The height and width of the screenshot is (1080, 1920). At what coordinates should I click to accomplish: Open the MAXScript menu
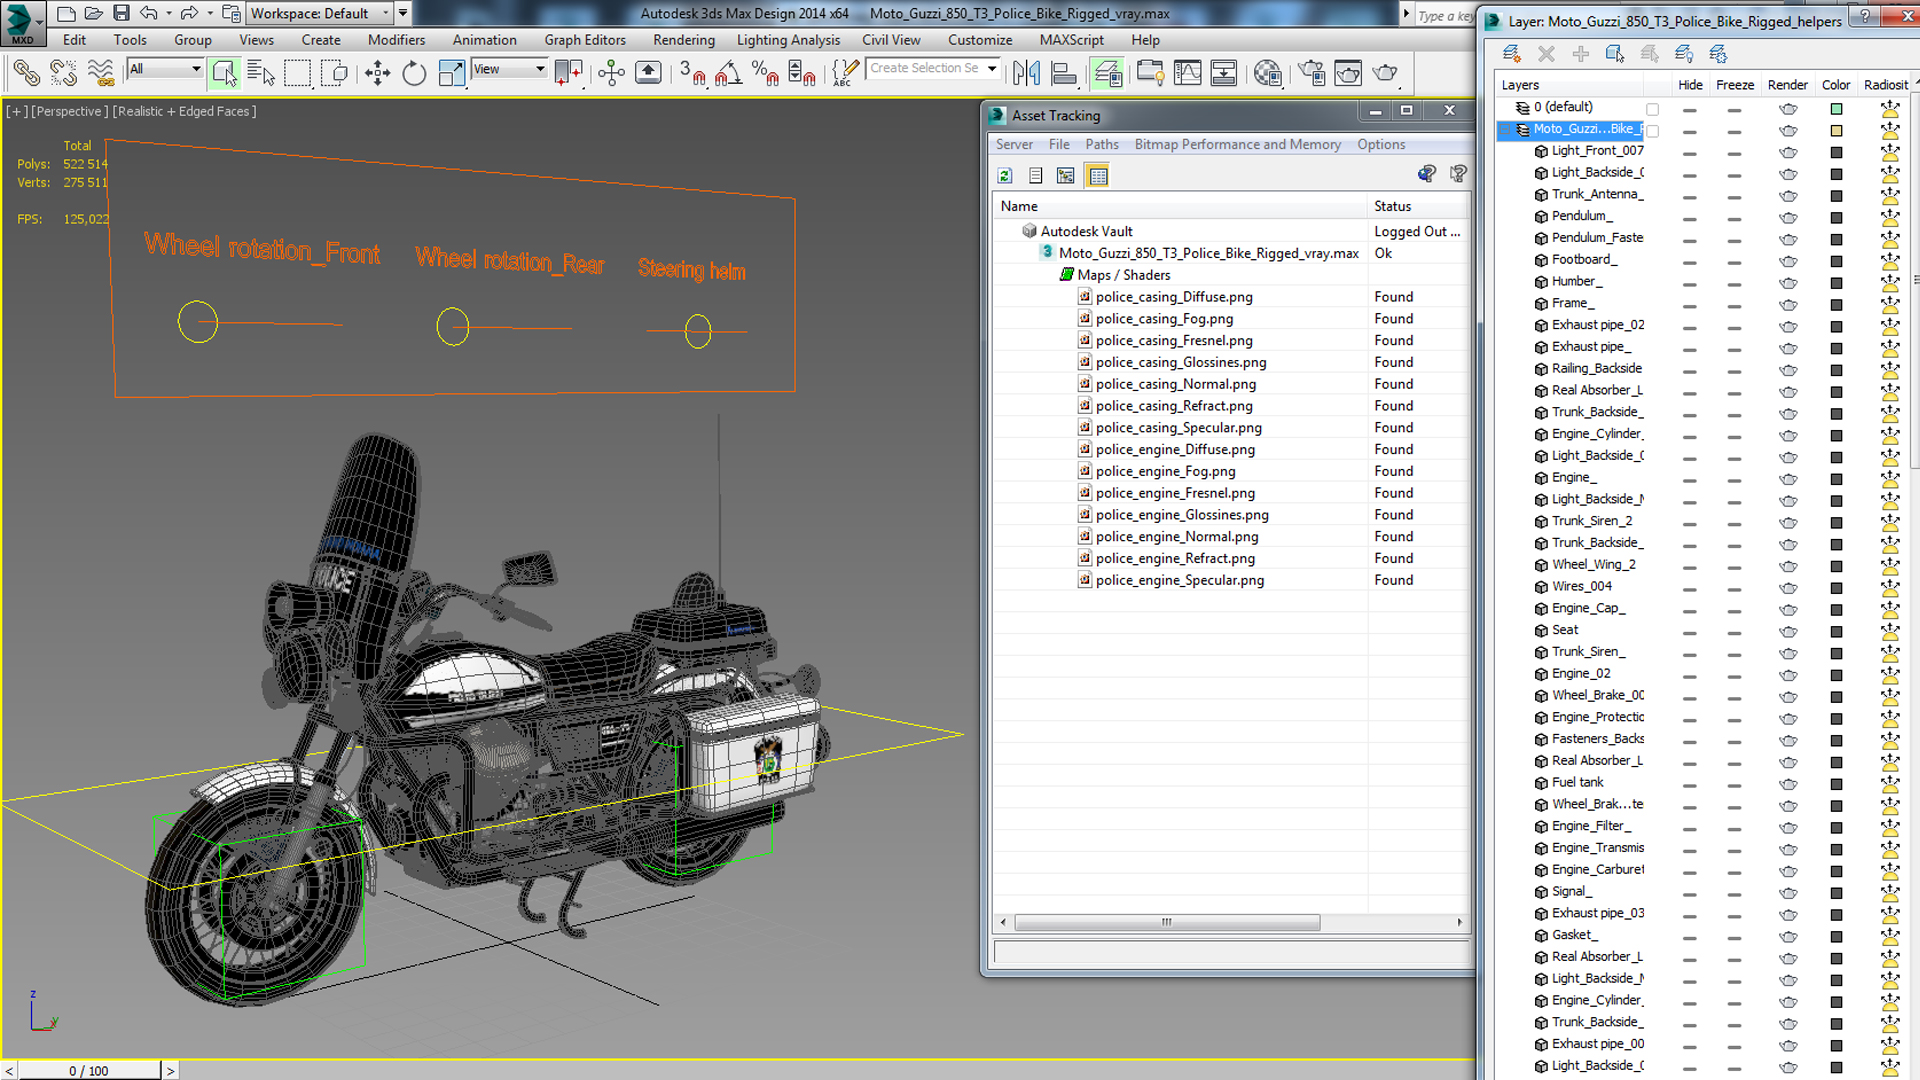(x=1071, y=40)
